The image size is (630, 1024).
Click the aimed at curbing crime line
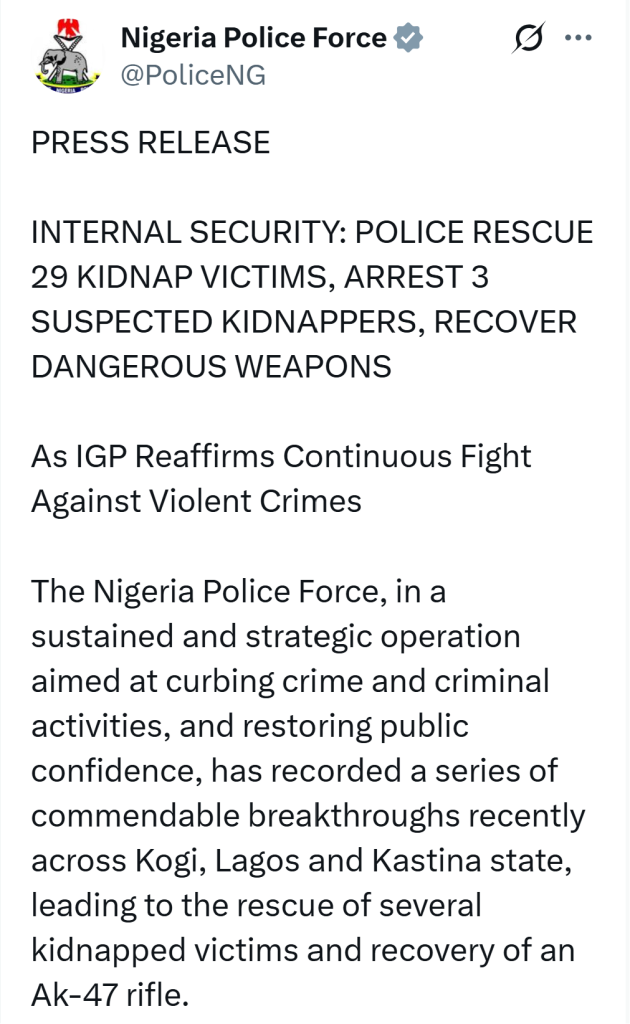[x=291, y=681]
